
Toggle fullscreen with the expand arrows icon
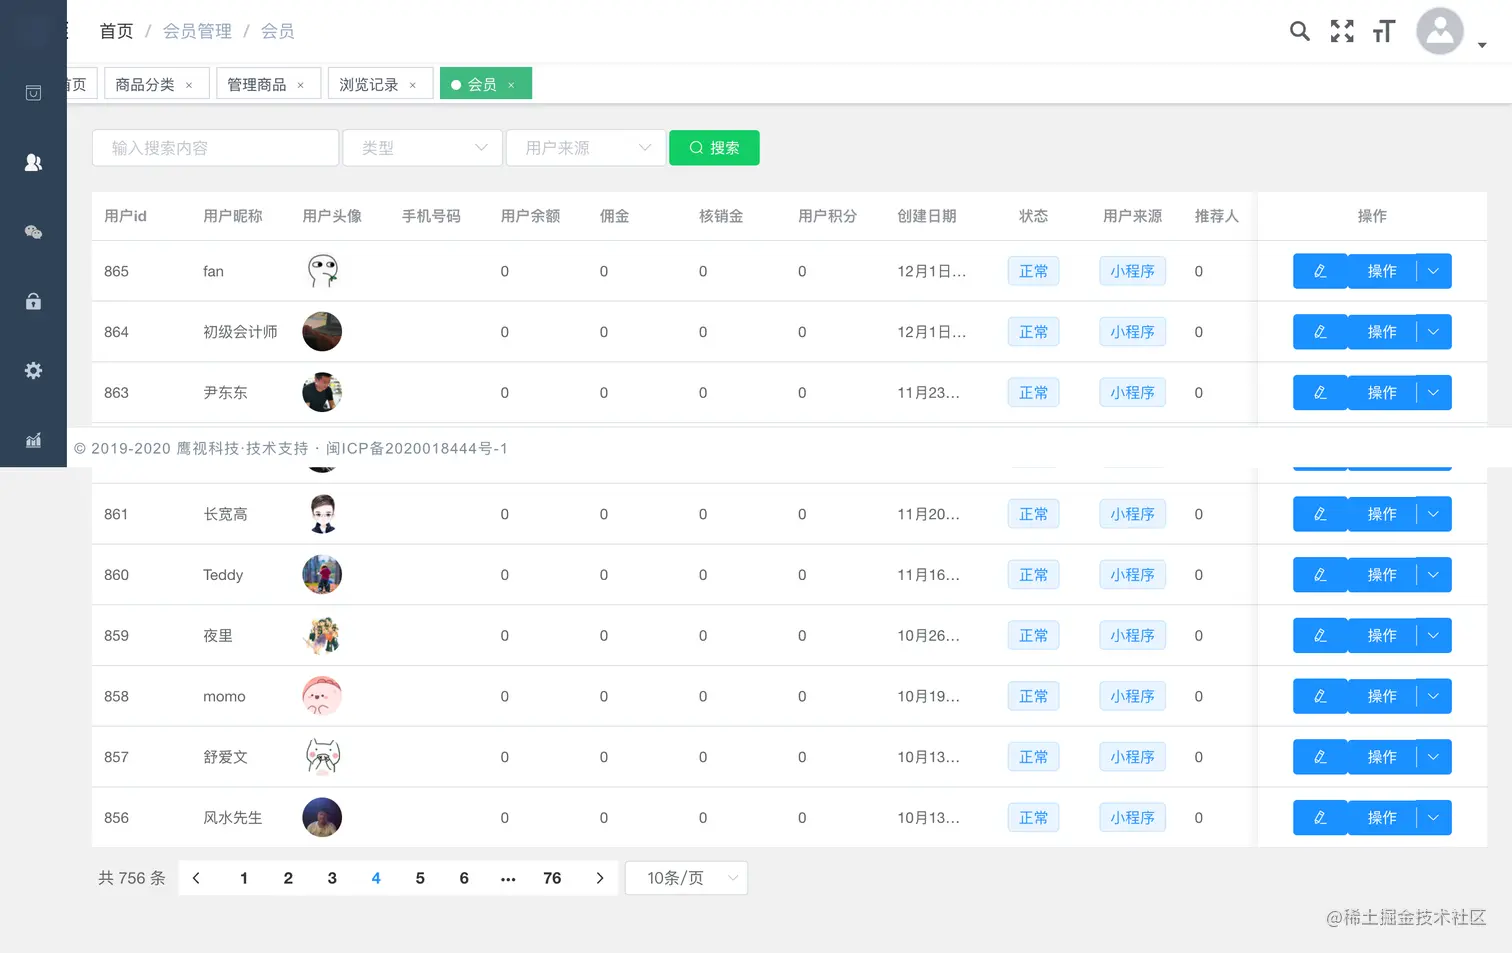coord(1341,31)
